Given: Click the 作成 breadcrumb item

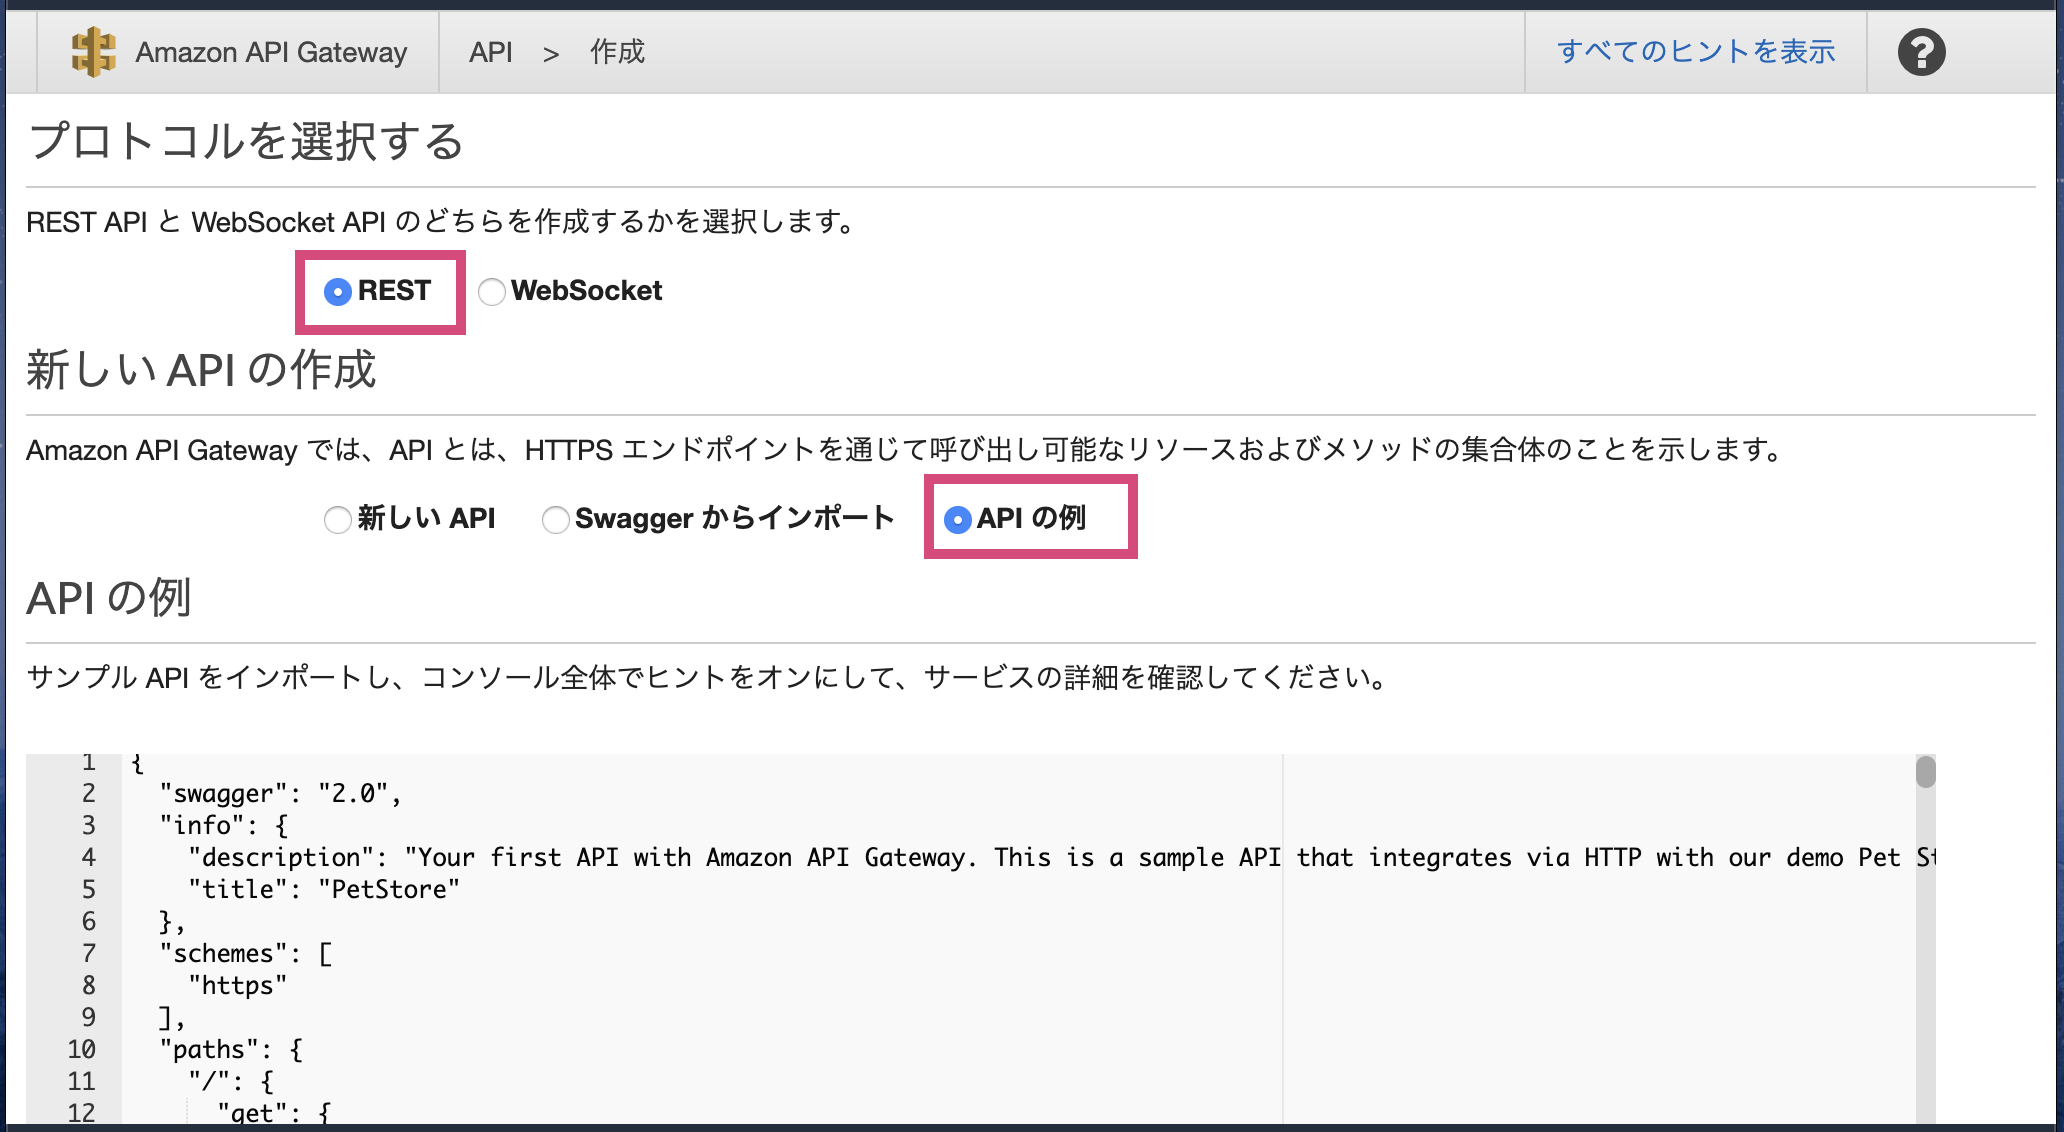Looking at the screenshot, I should click(617, 52).
